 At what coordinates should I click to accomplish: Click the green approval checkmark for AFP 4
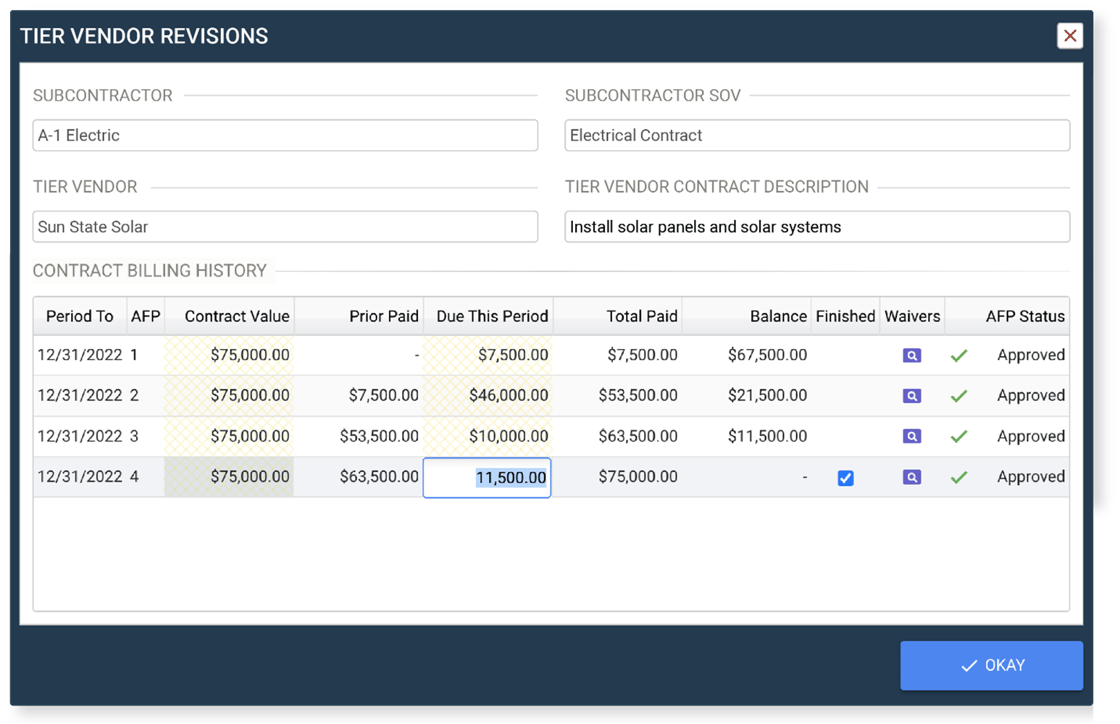[x=958, y=477]
